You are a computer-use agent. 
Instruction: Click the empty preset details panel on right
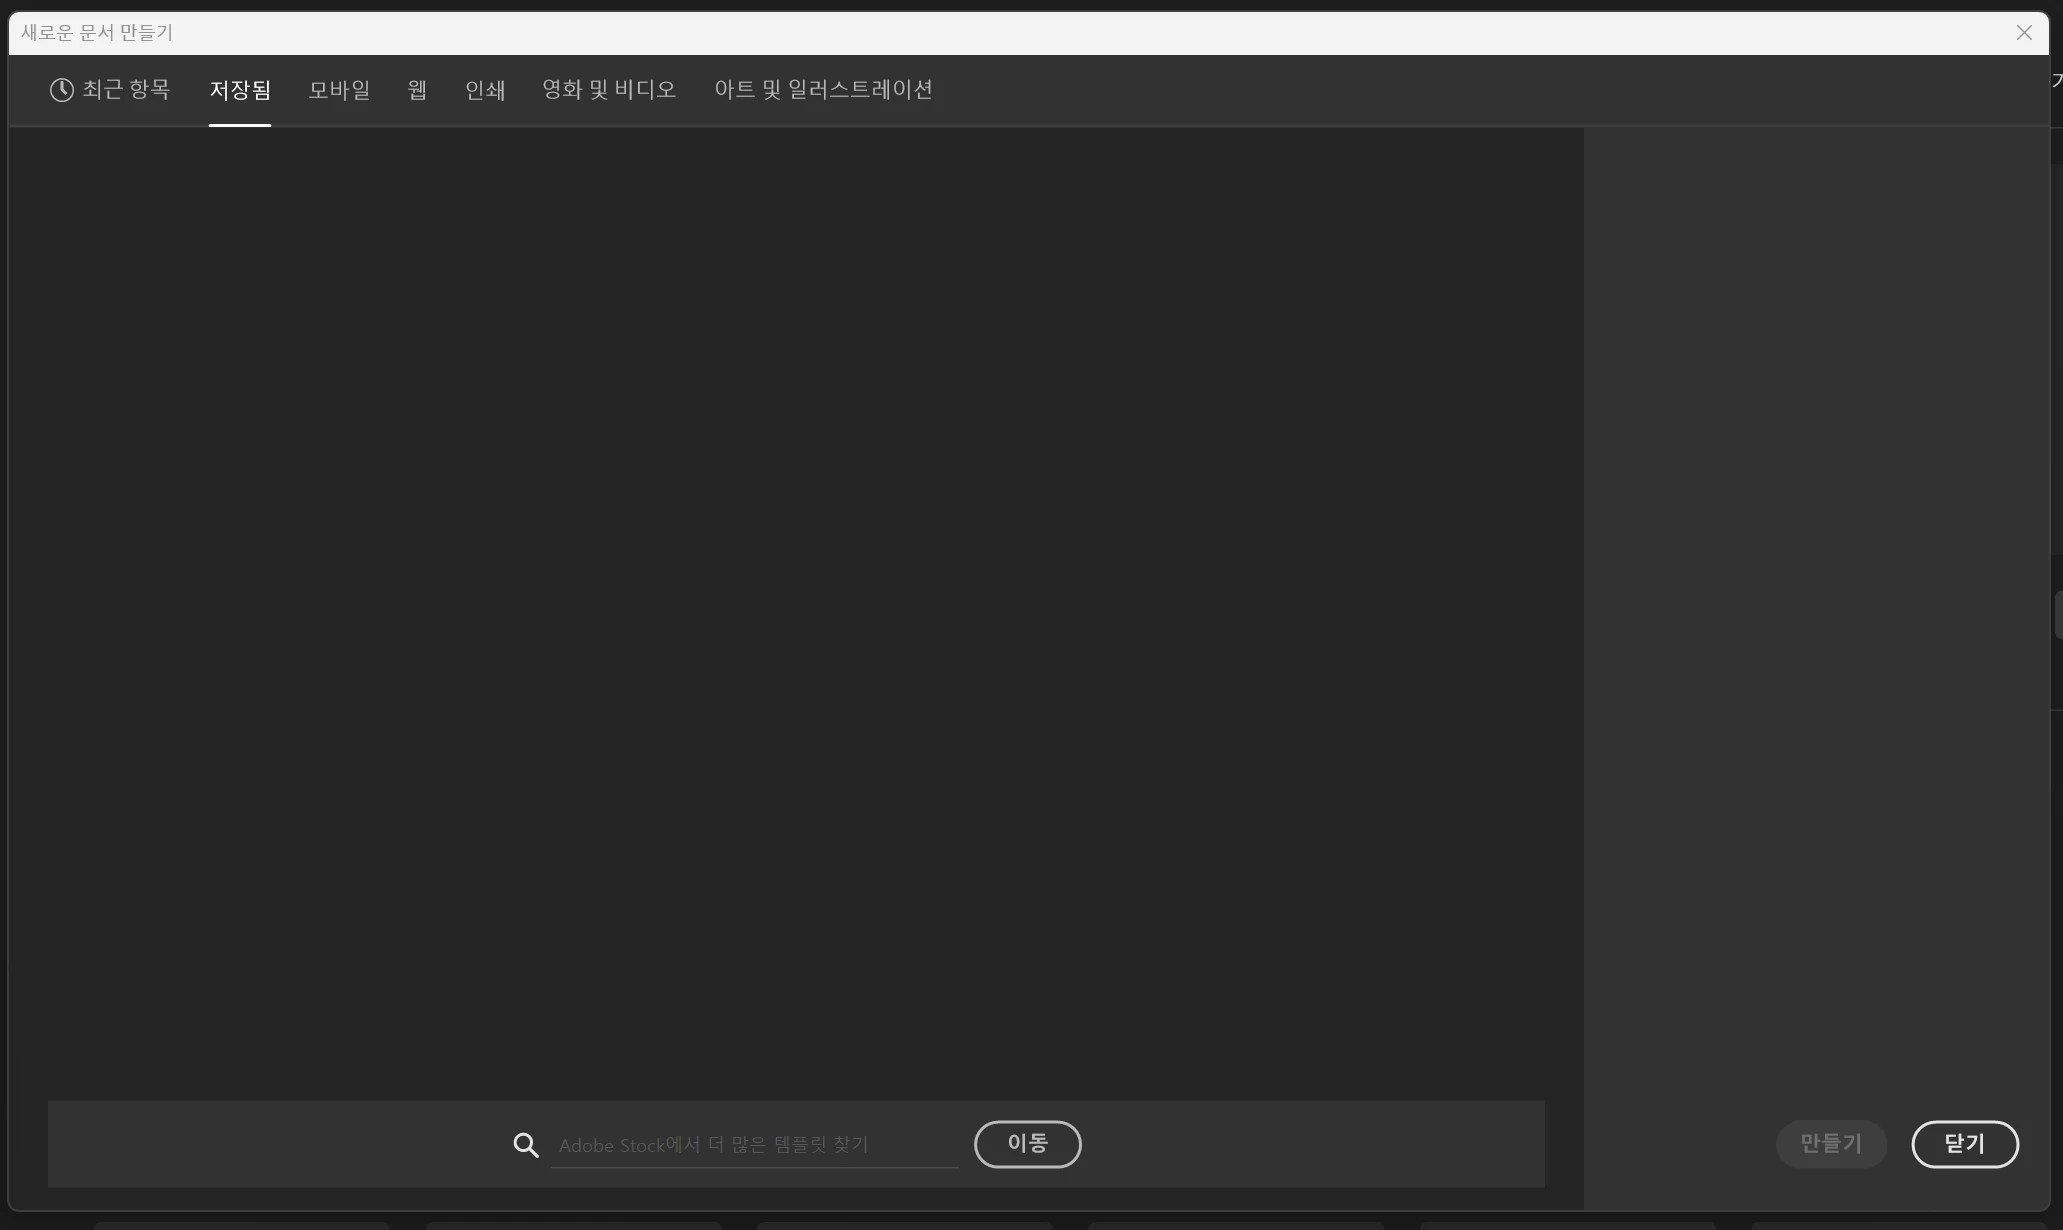pos(1816,600)
